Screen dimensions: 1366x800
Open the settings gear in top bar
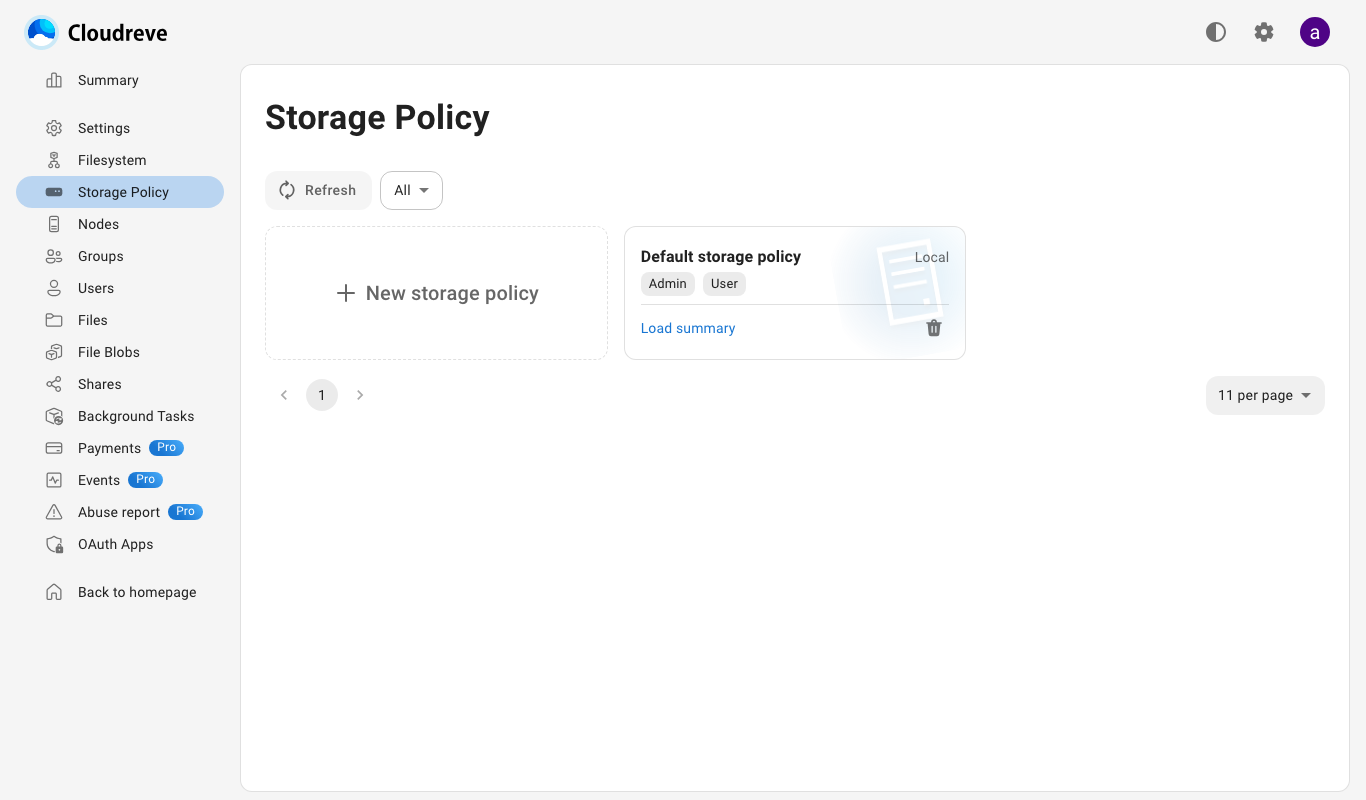(1264, 32)
